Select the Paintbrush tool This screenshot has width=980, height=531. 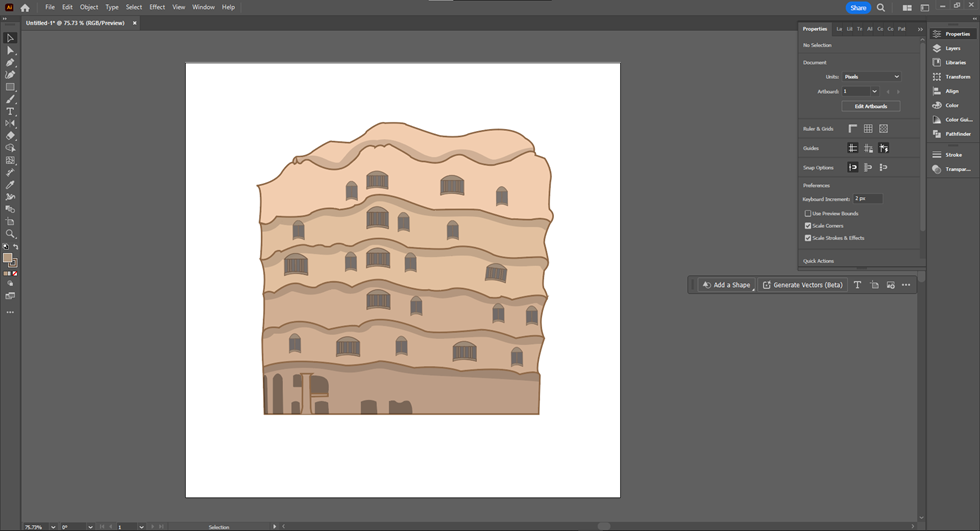click(x=10, y=99)
